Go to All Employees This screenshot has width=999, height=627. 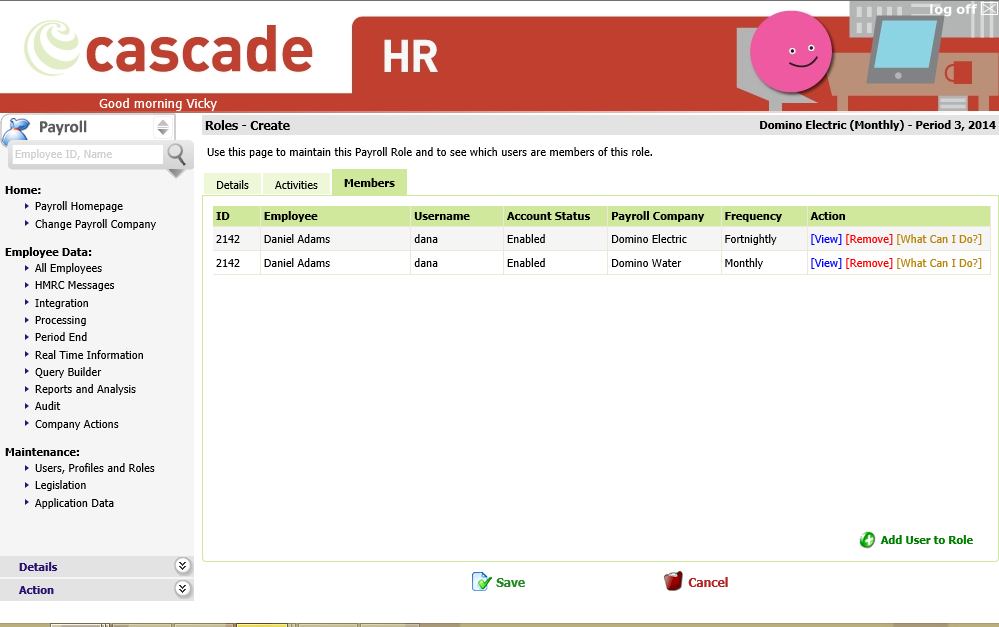(x=68, y=268)
